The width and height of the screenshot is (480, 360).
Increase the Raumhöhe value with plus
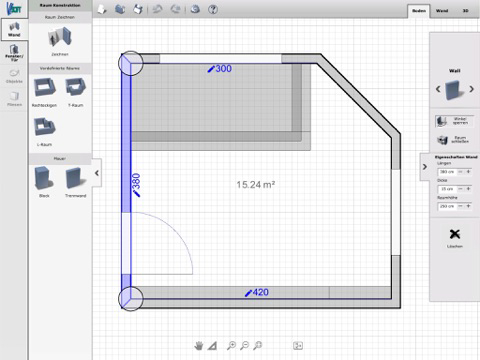[x=468, y=206]
